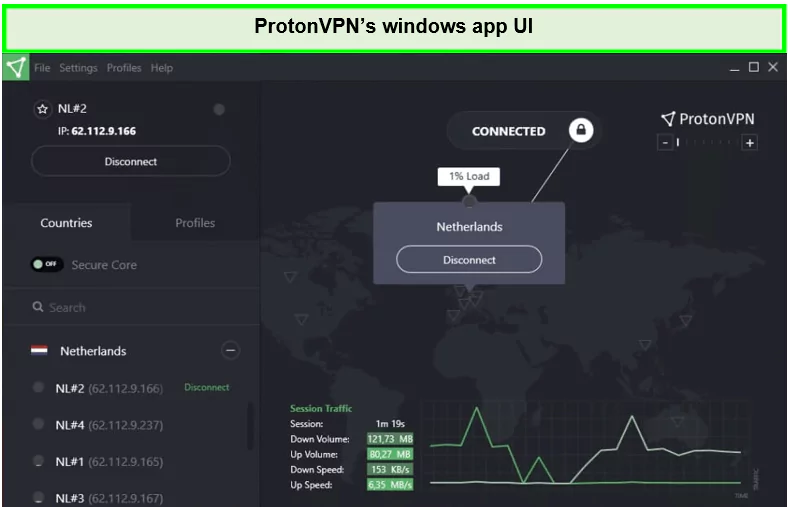Collapse the Netherlands server list

click(230, 350)
